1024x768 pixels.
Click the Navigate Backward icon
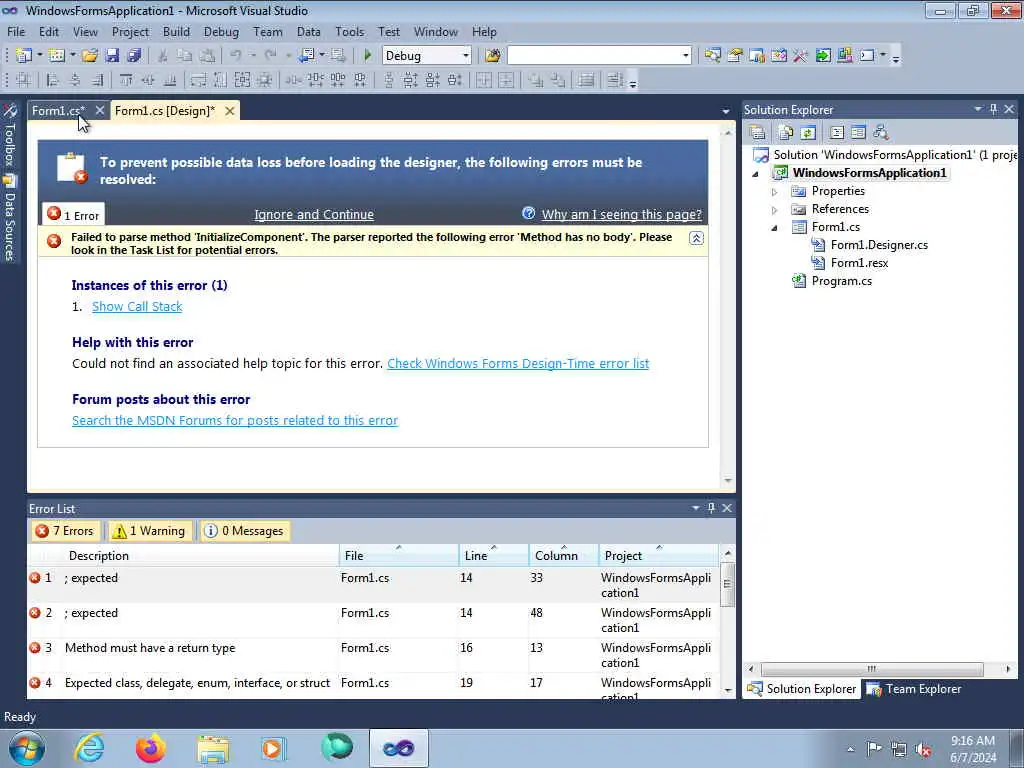pyautogui.click(x=306, y=56)
